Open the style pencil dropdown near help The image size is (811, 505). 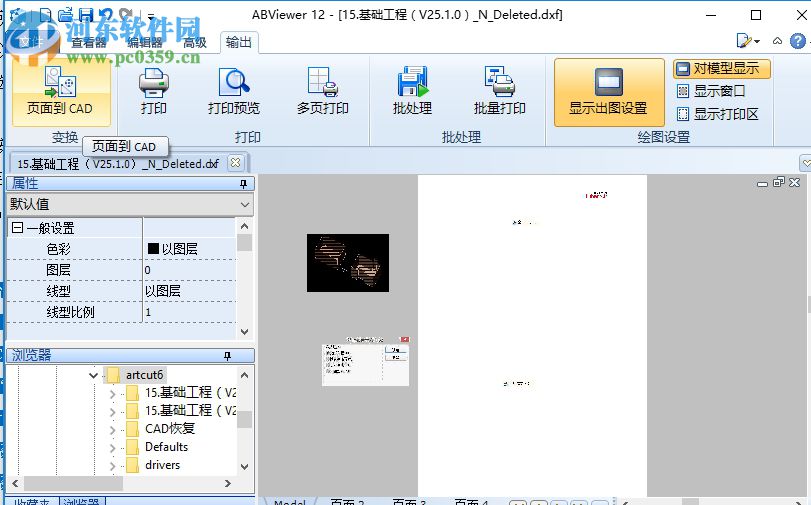(748, 41)
